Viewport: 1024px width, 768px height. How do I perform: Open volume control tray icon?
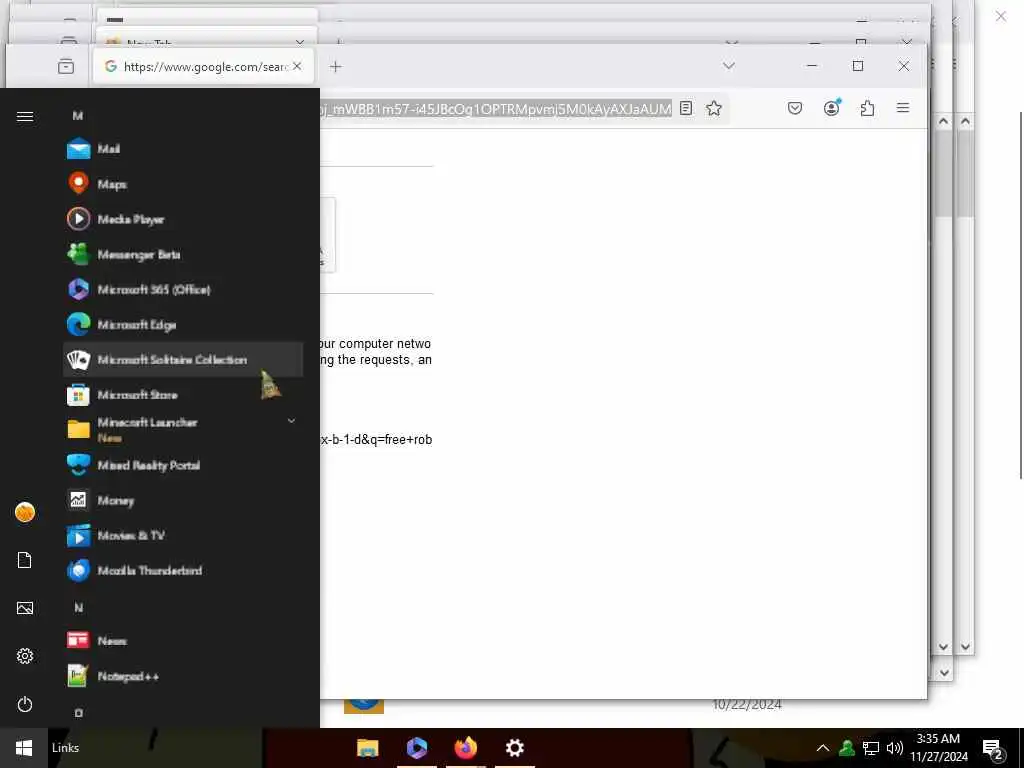pos(895,748)
